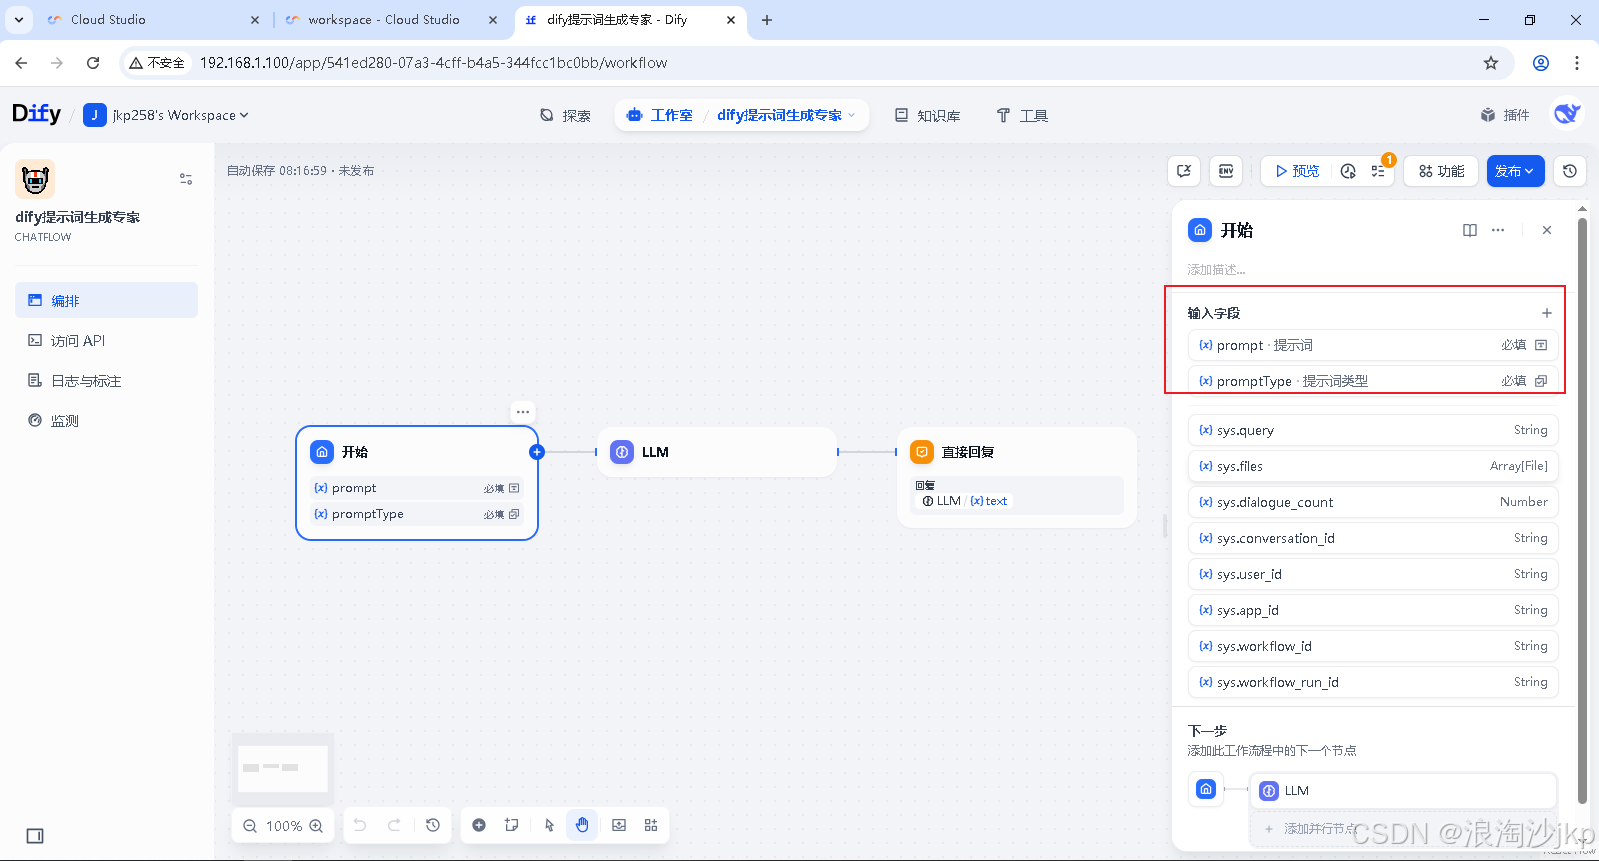Zoom out the workflow canvas
The image size is (1599, 861).
click(x=250, y=826)
